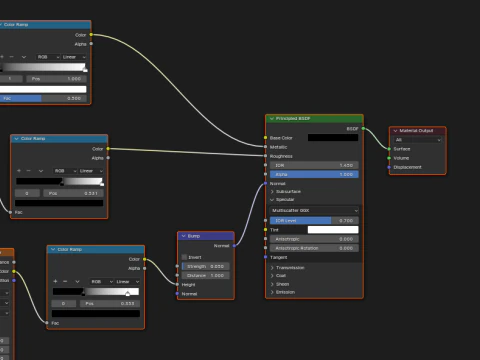This screenshot has height=360, width=480.
Task: Click the minus icon in the bottom Color Ramp node
Action: [65, 281]
